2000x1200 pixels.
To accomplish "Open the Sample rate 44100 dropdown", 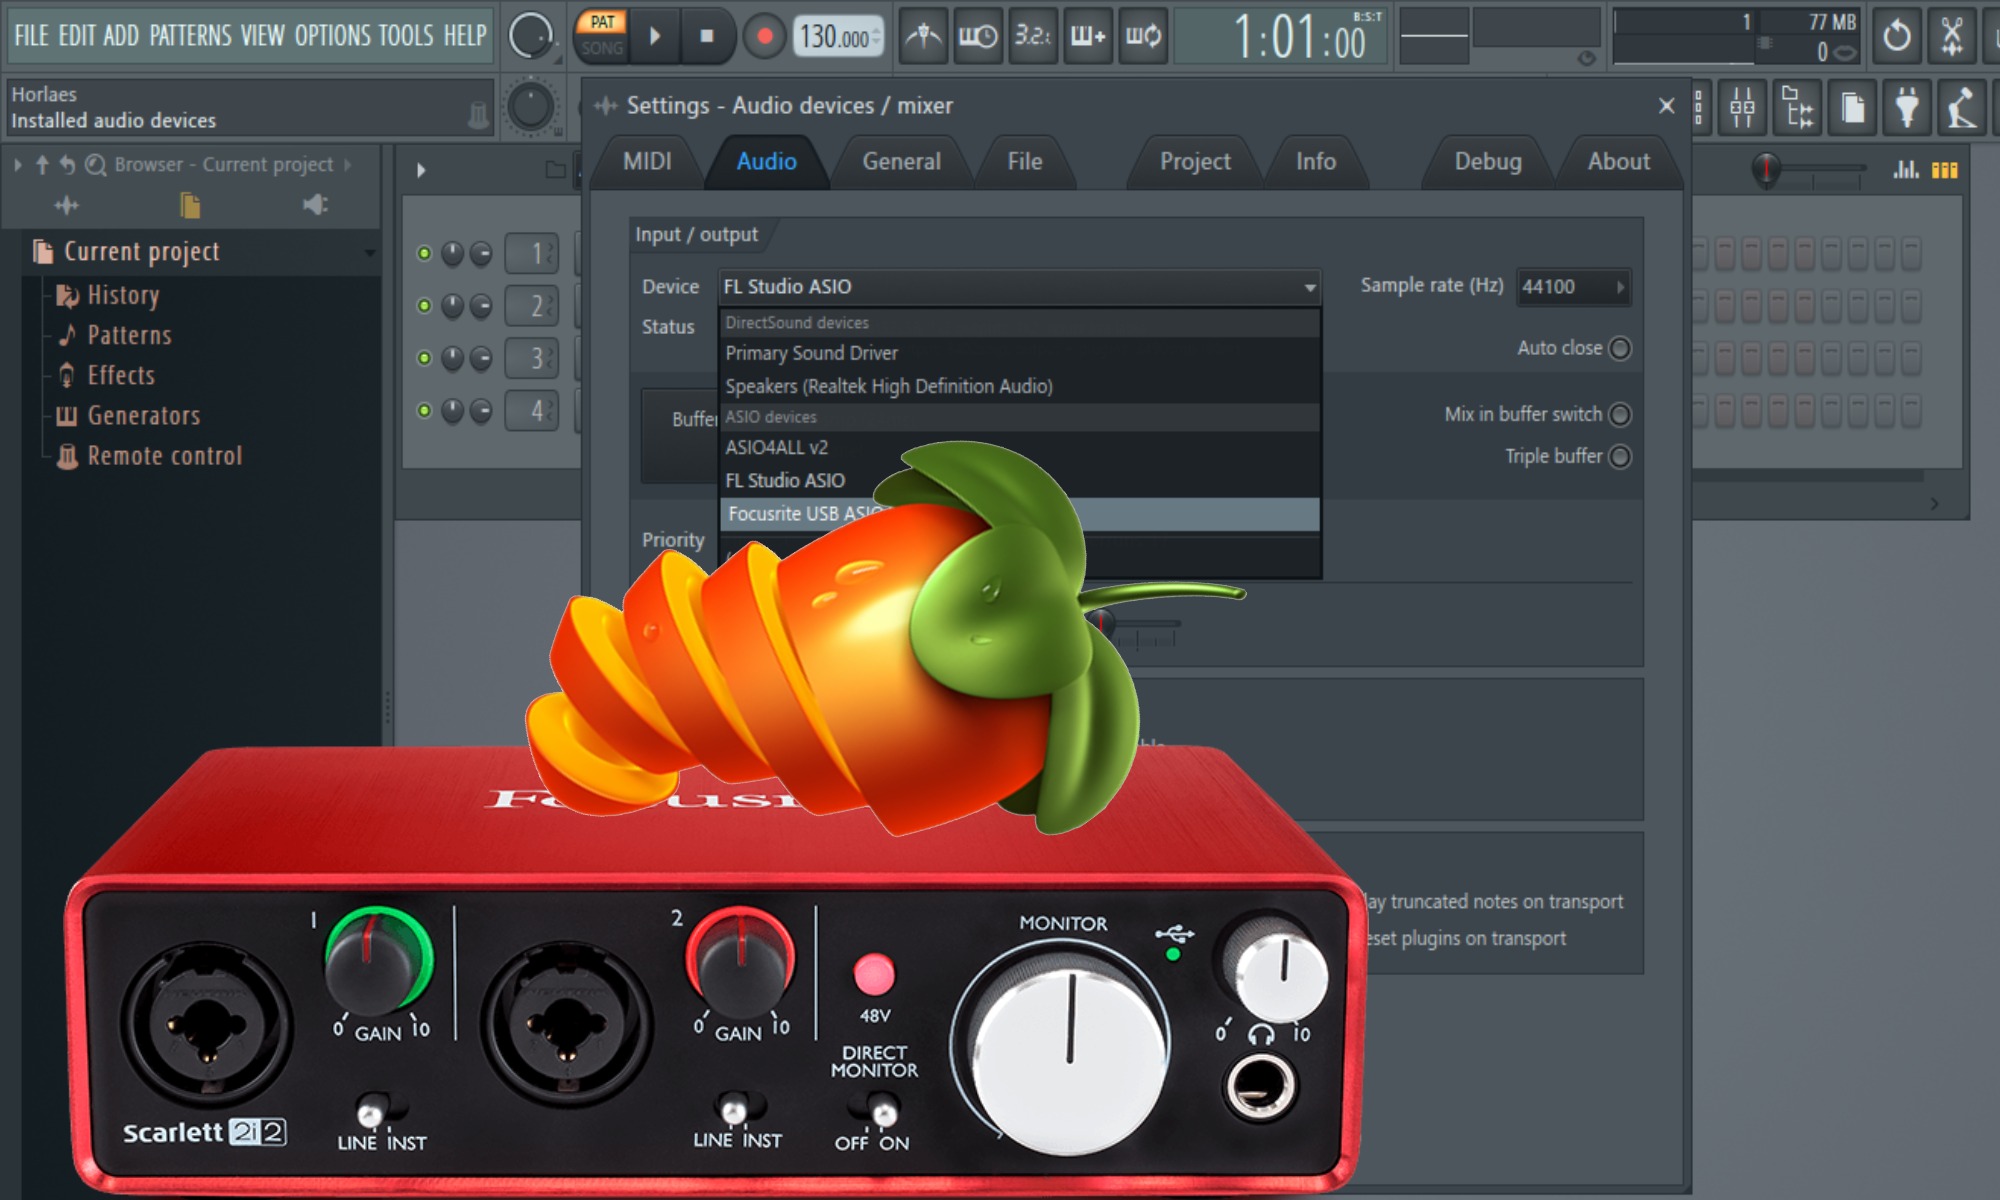I will tap(1573, 287).
